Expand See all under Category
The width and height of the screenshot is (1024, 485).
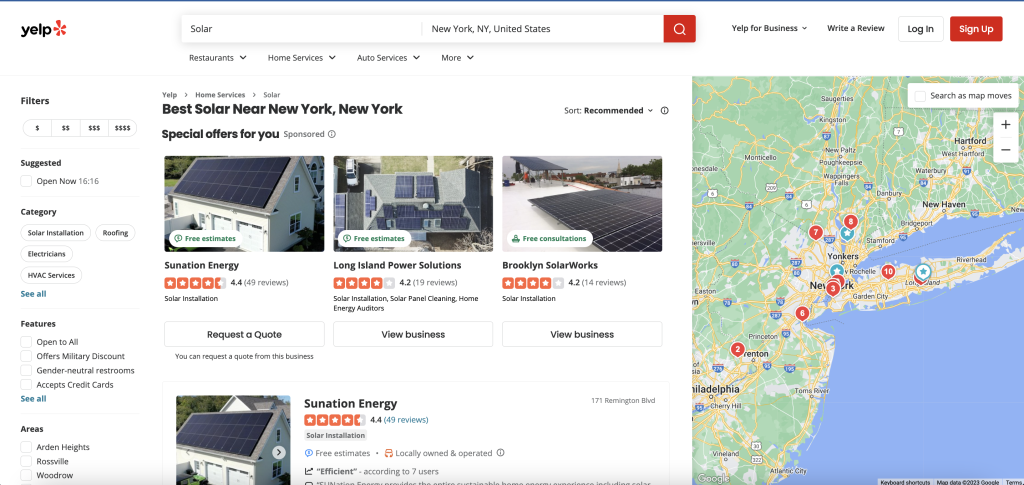[x=33, y=294]
